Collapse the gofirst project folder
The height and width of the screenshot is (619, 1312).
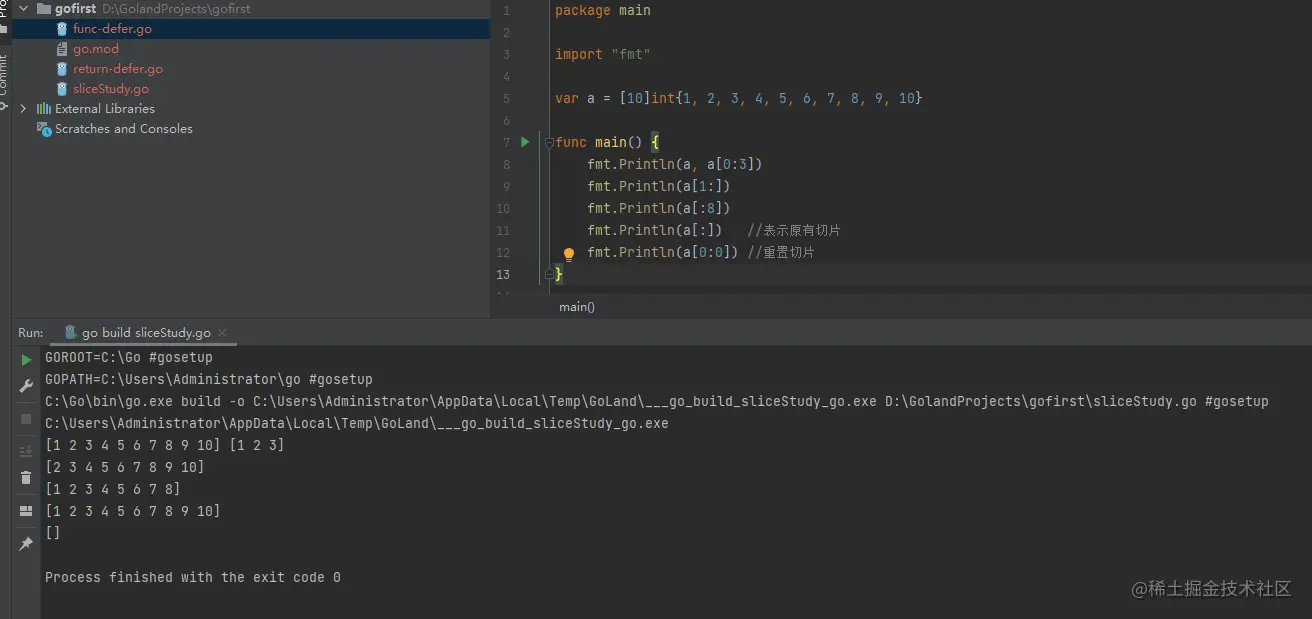point(23,8)
